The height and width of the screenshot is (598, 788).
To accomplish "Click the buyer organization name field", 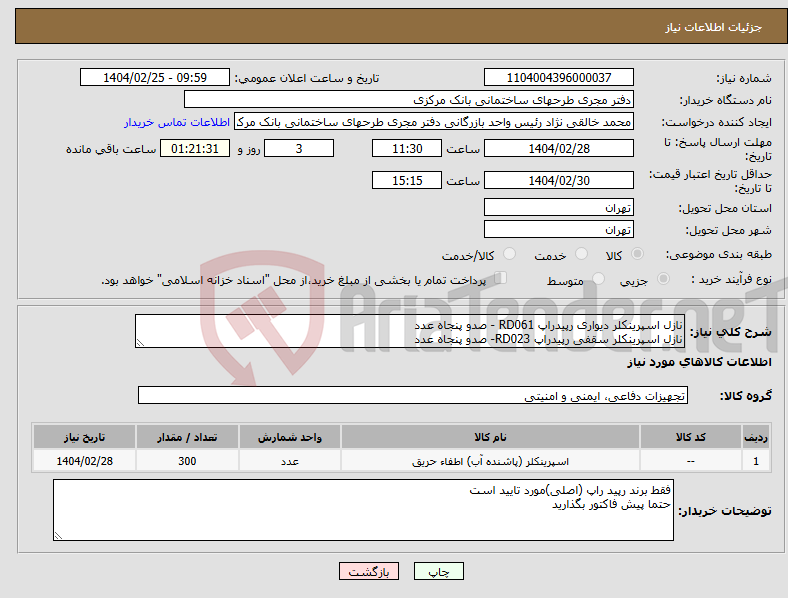I will click(x=409, y=99).
